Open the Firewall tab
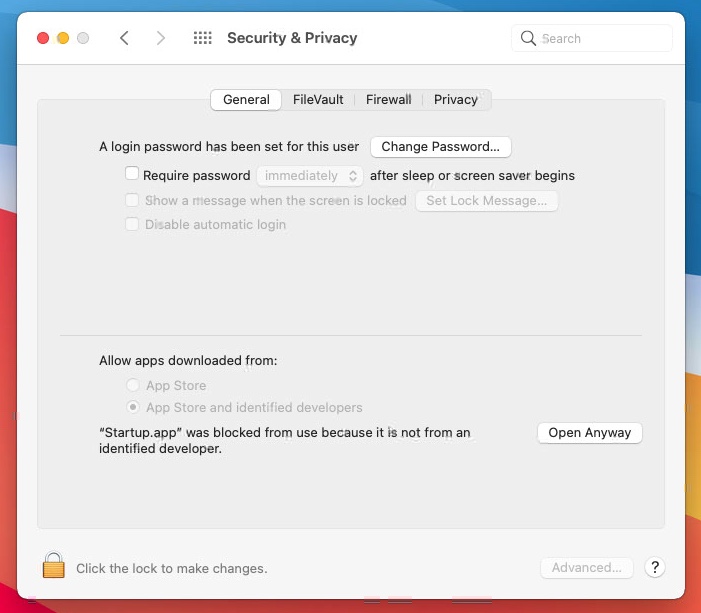This screenshot has height=613, width=701. click(389, 99)
